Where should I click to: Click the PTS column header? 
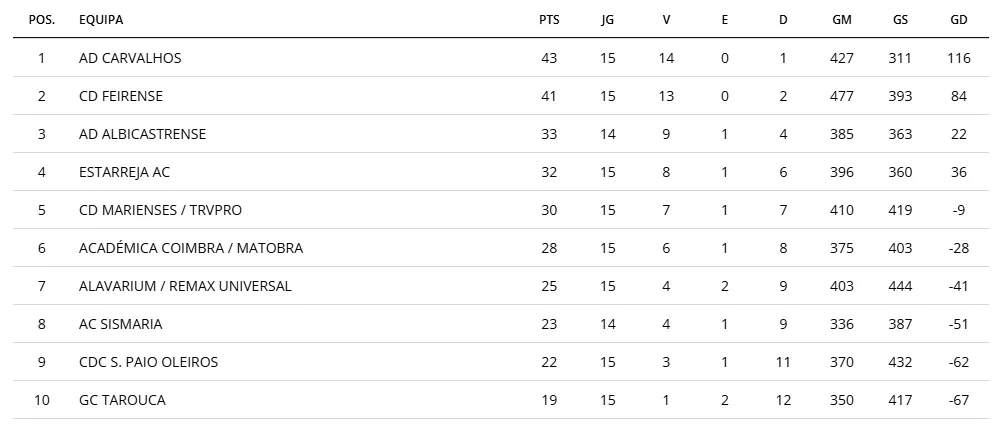(x=549, y=20)
